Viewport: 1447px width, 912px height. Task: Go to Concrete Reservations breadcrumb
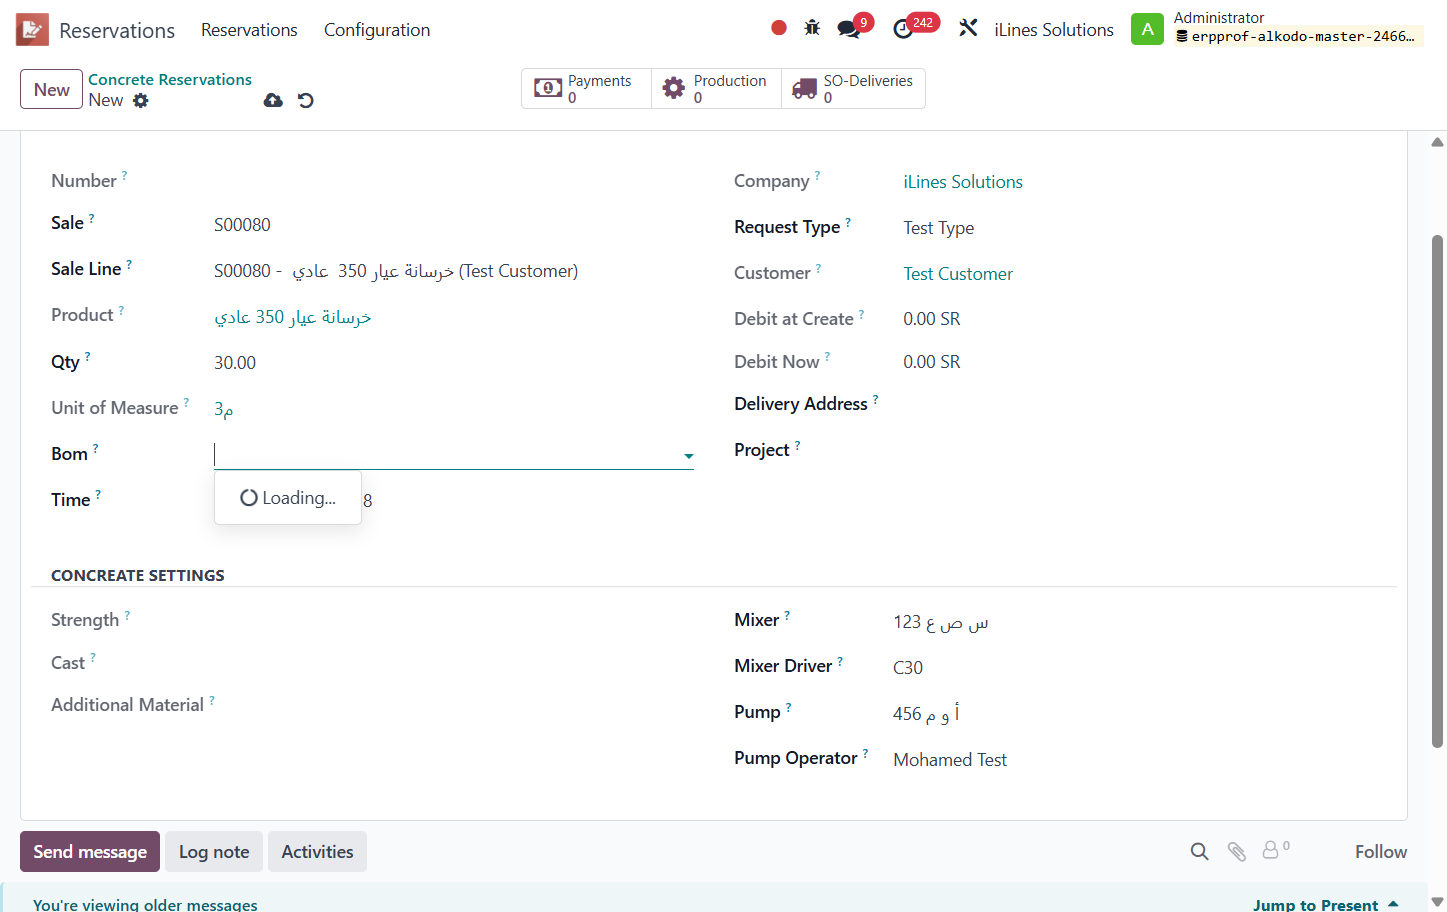point(170,79)
